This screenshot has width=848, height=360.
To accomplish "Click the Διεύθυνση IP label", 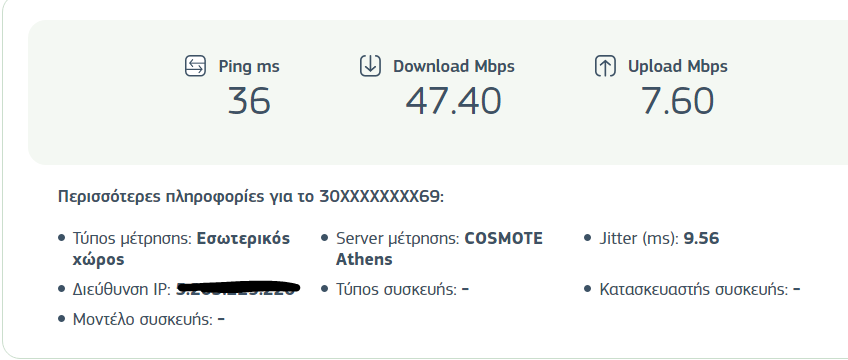I will (122, 289).
